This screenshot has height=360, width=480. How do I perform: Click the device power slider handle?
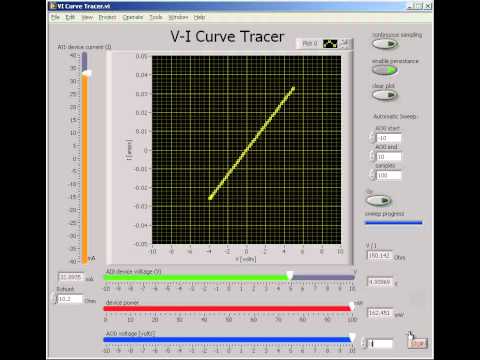pyautogui.click(x=351, y=307)
